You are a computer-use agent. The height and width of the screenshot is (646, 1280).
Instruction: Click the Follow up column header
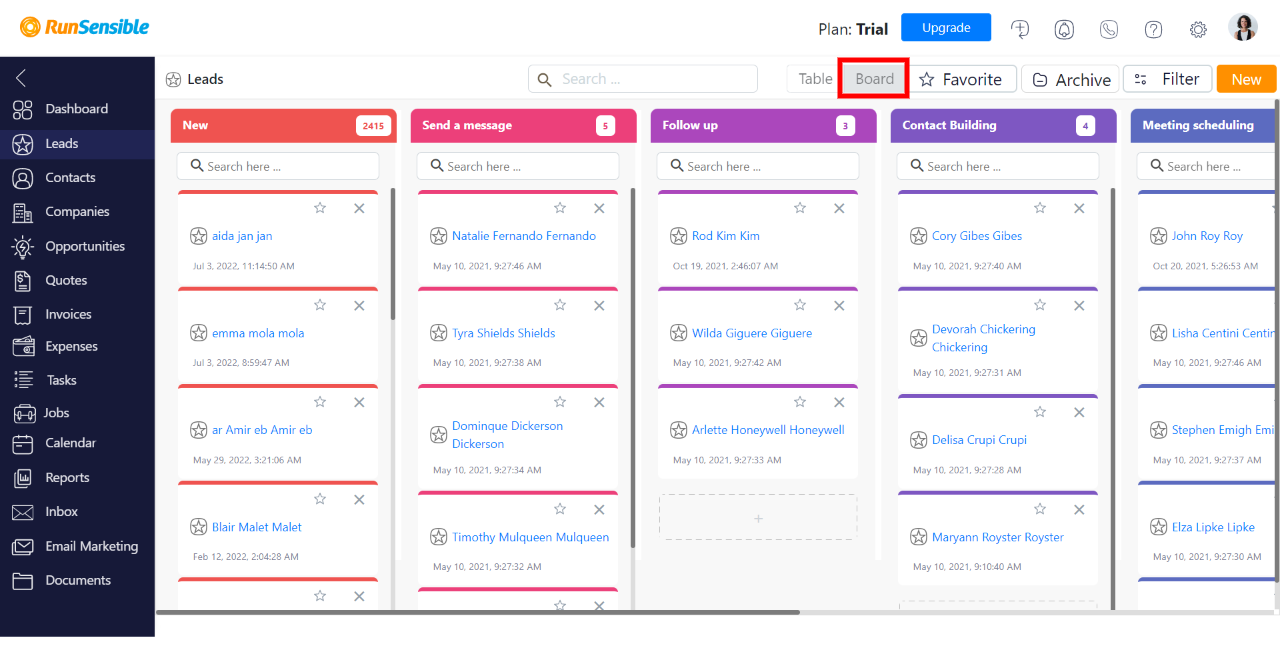pos(763,126)
